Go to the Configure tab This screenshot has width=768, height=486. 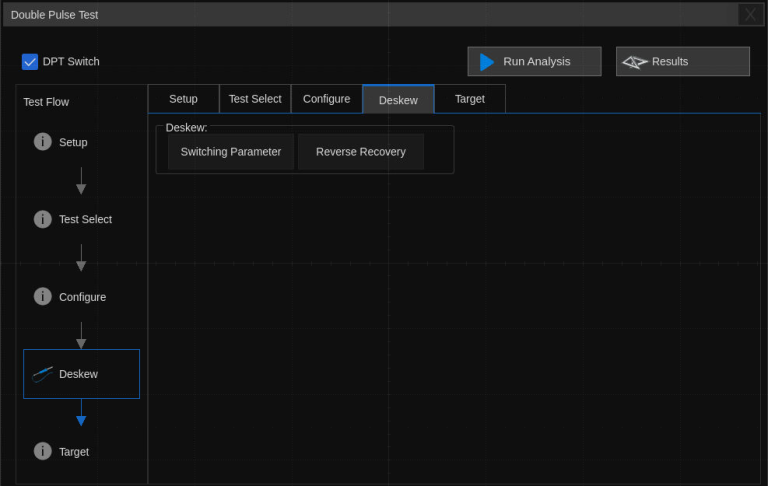[326, 99]
